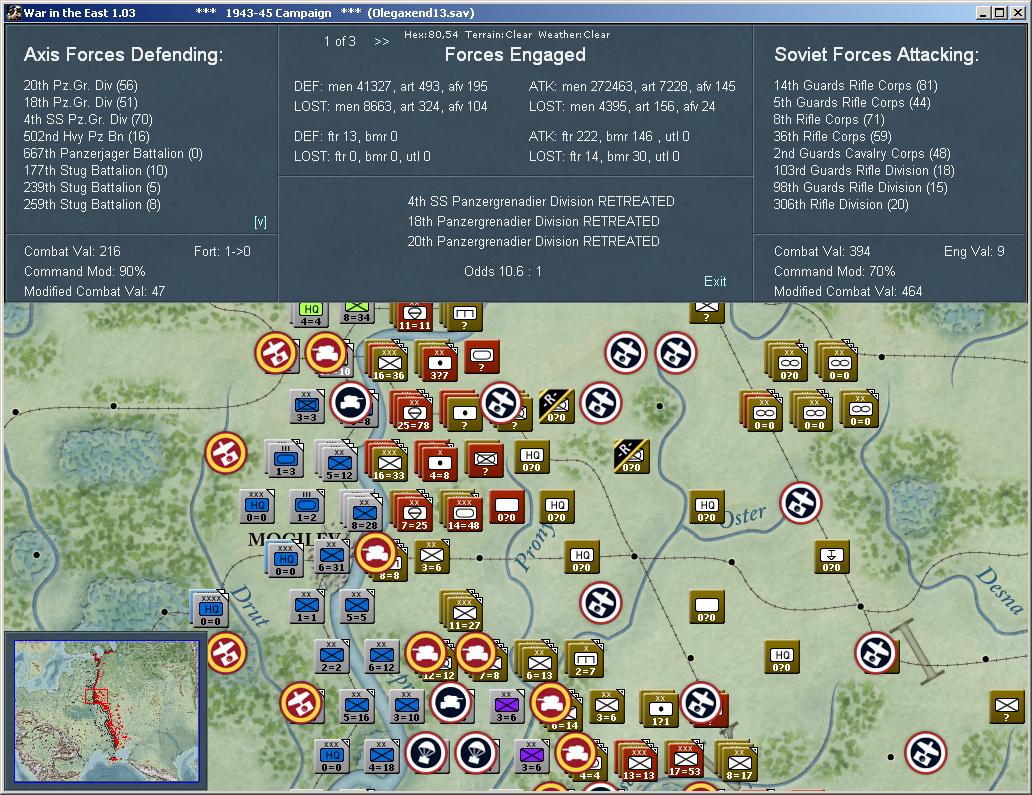Click 5th Guards Rifle Corps (44) entry

852,103
